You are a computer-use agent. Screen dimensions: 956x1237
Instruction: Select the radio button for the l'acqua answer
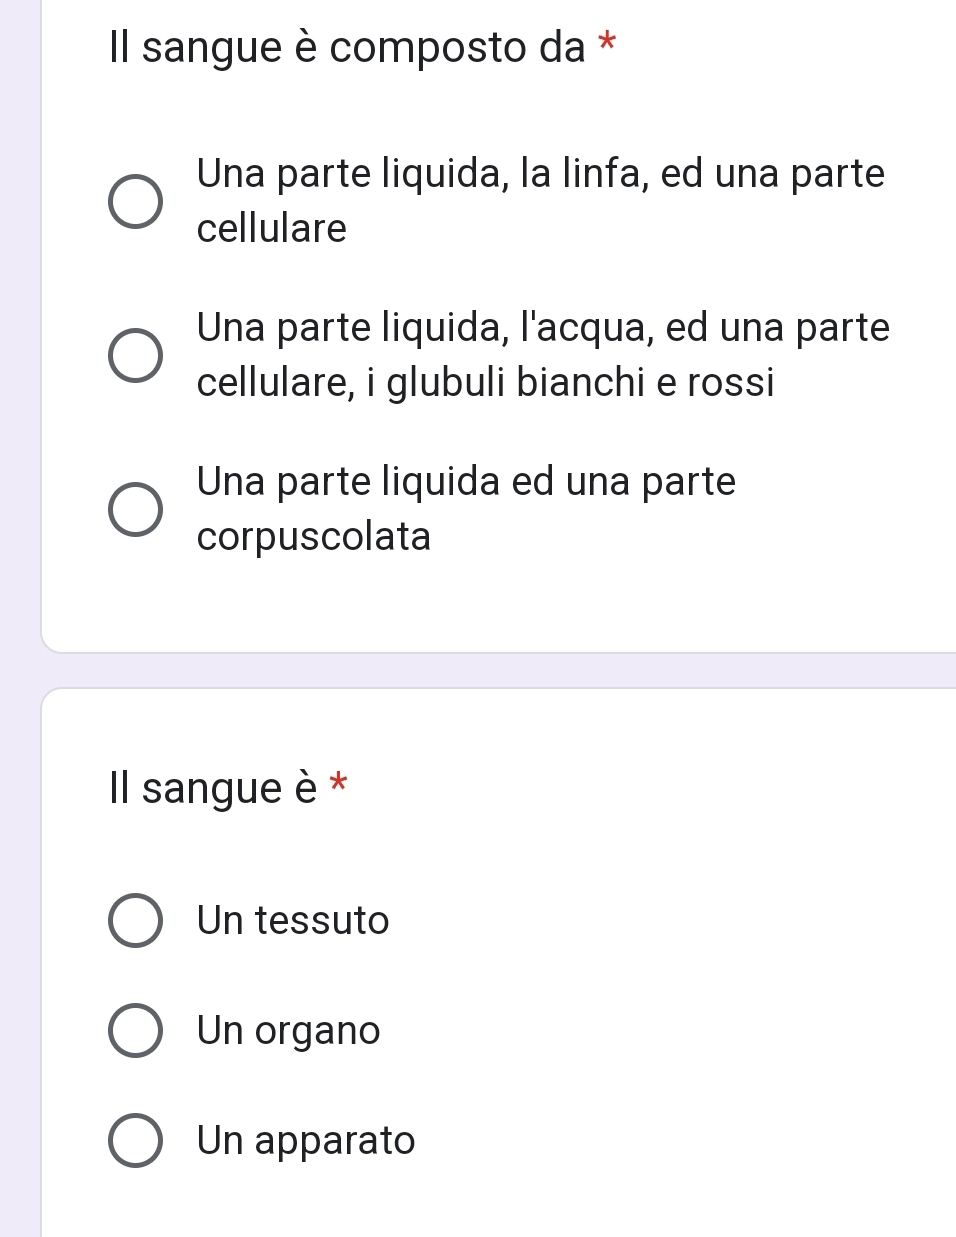tap(135, 355)
